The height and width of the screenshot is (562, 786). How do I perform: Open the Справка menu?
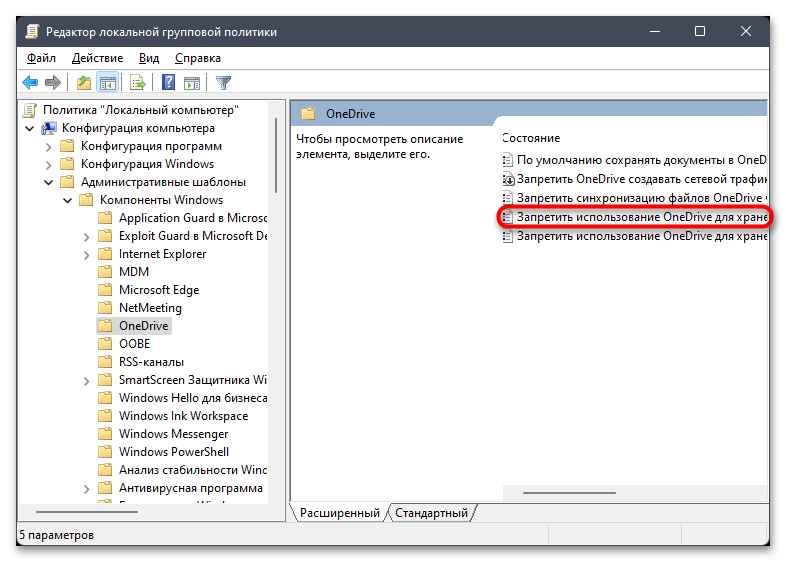198,58
